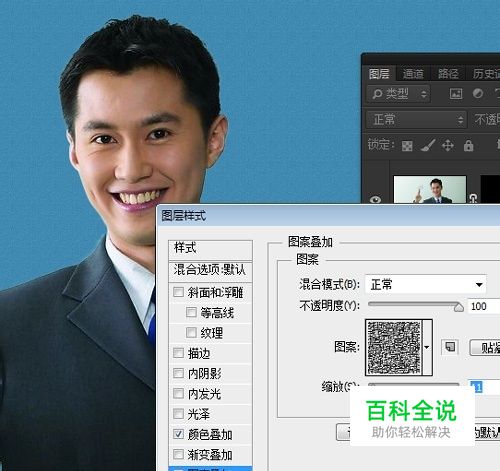This screenshot has width=500, height=471.
Task: Enable the 描边 checkbox
Action: pos(178,353)
